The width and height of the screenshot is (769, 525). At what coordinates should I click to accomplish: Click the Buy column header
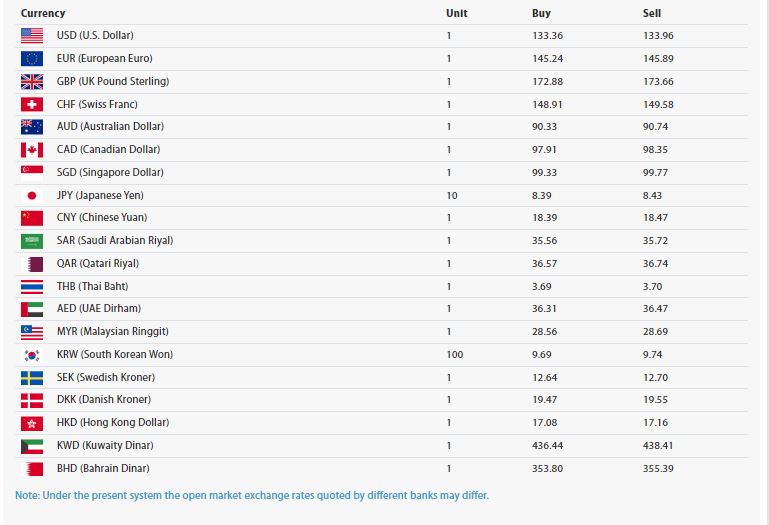tap(540, 13)
